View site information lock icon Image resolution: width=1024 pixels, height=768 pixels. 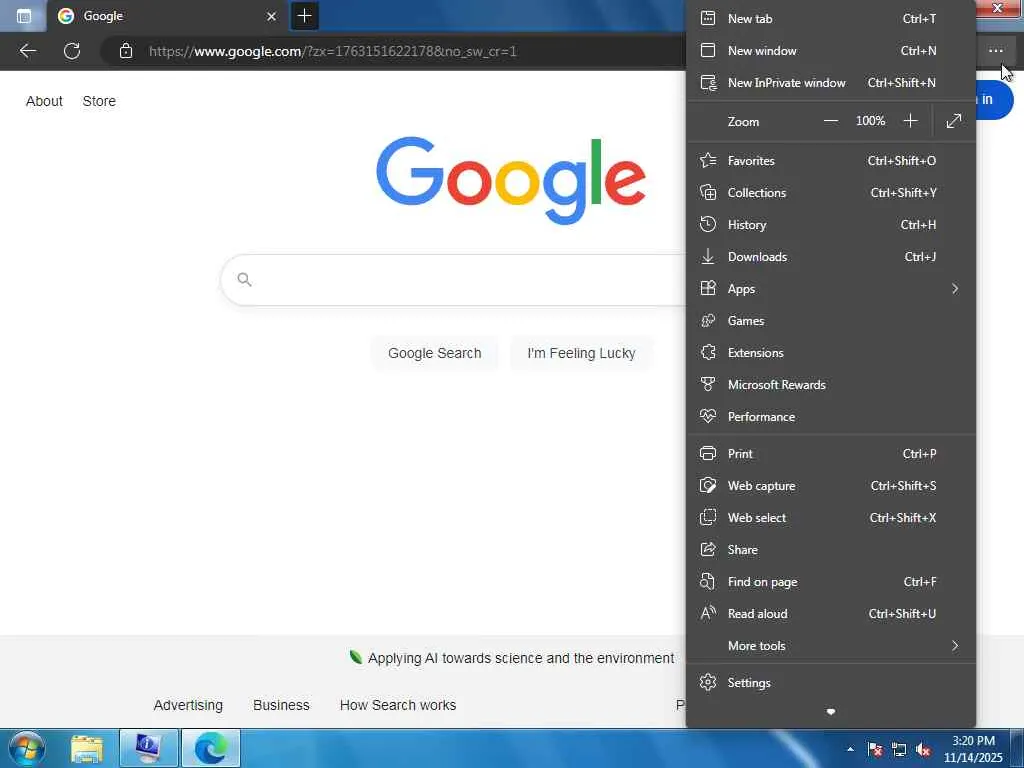[126, 51]
